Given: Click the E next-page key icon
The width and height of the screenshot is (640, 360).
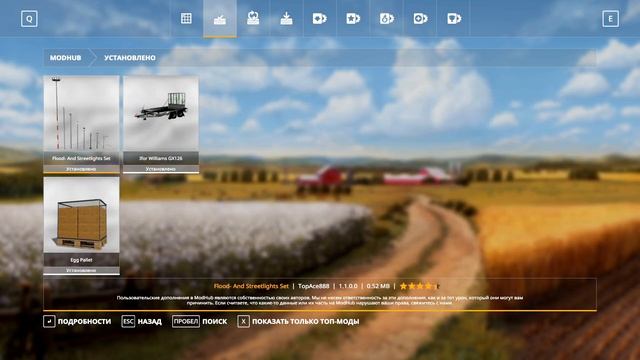Looking at the screenshot, I should [x=610, y=19].
